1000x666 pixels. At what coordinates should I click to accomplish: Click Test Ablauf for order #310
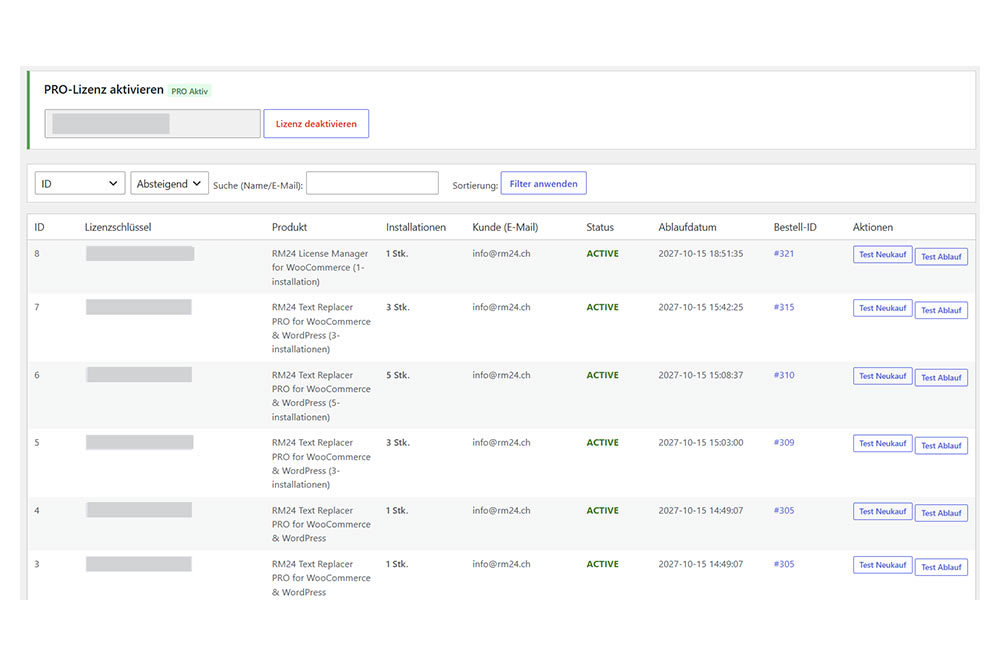point(941,378)
